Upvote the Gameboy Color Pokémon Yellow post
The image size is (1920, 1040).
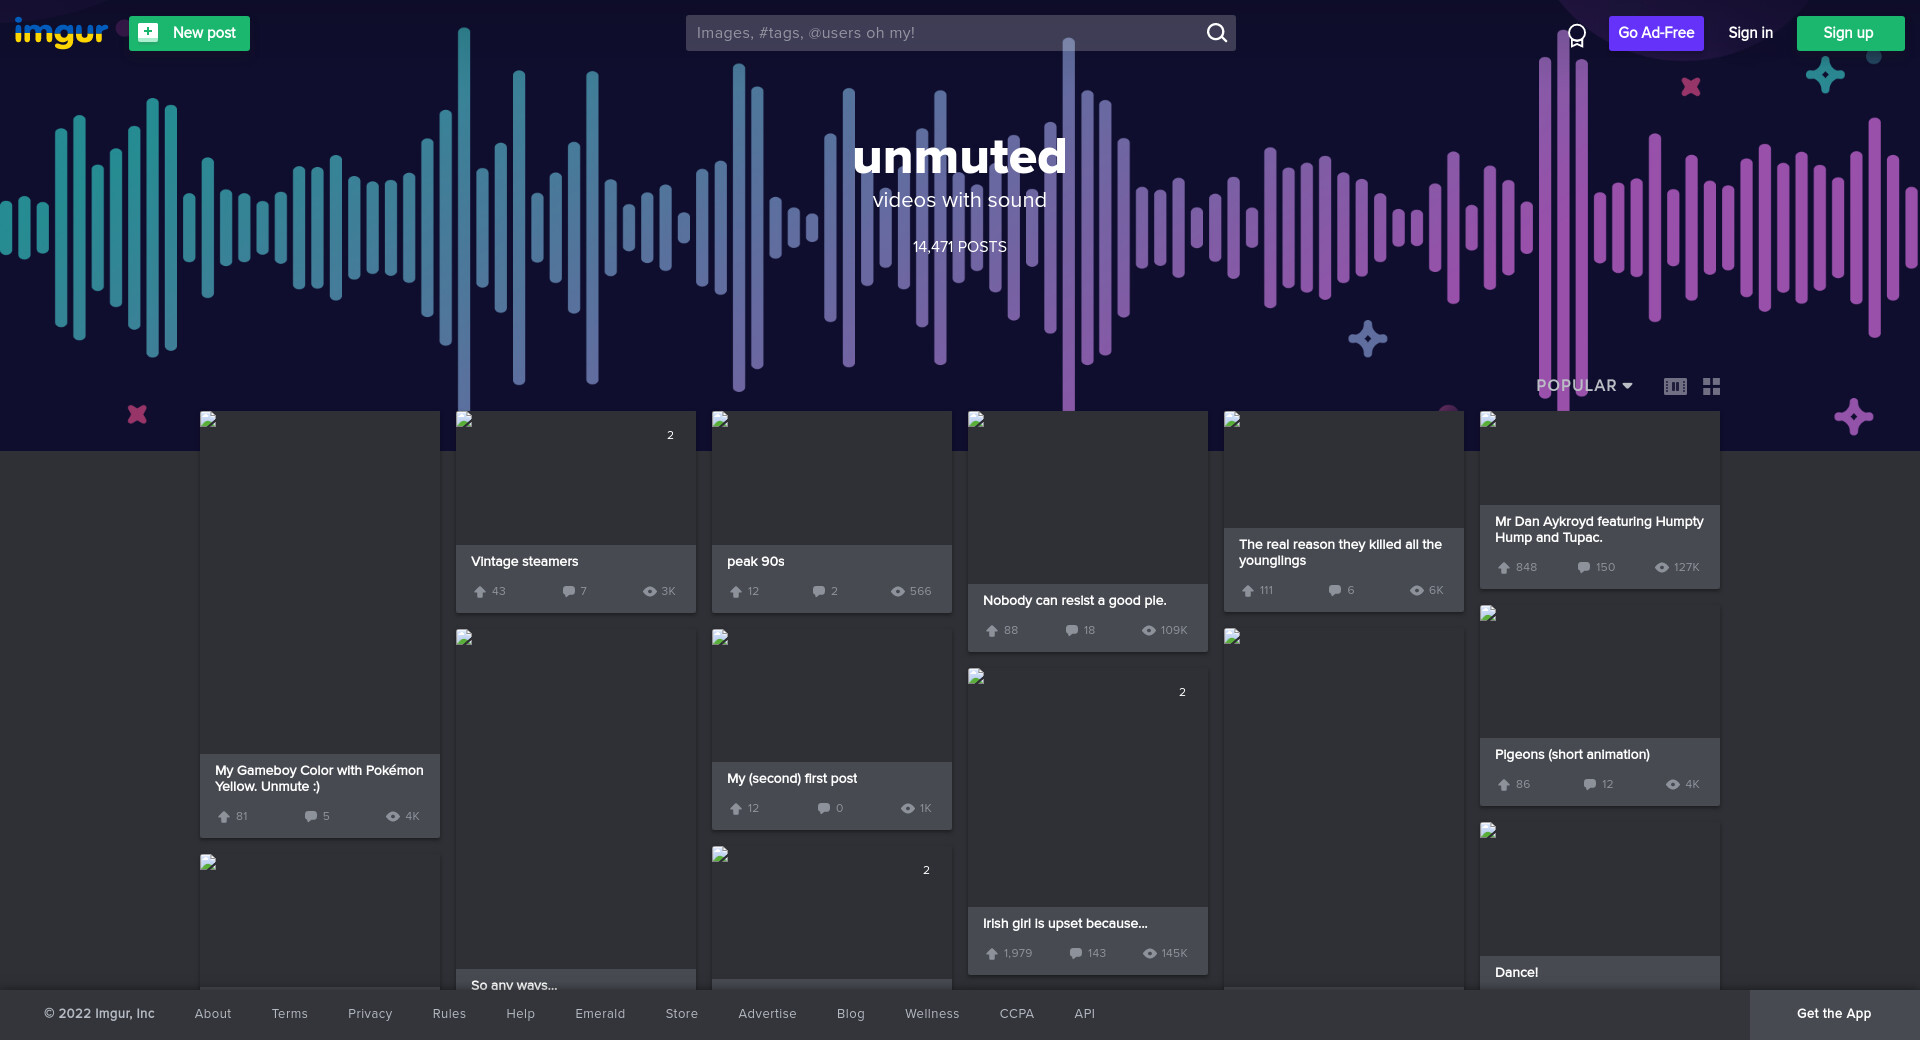pyautogui.click(x=224, y=816)
